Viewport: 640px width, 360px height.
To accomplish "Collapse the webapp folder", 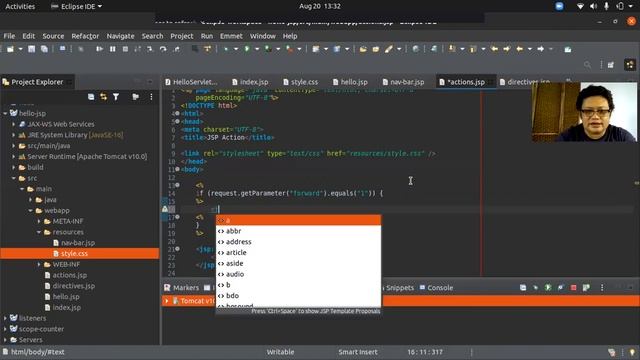I will (x=31, y=211).
